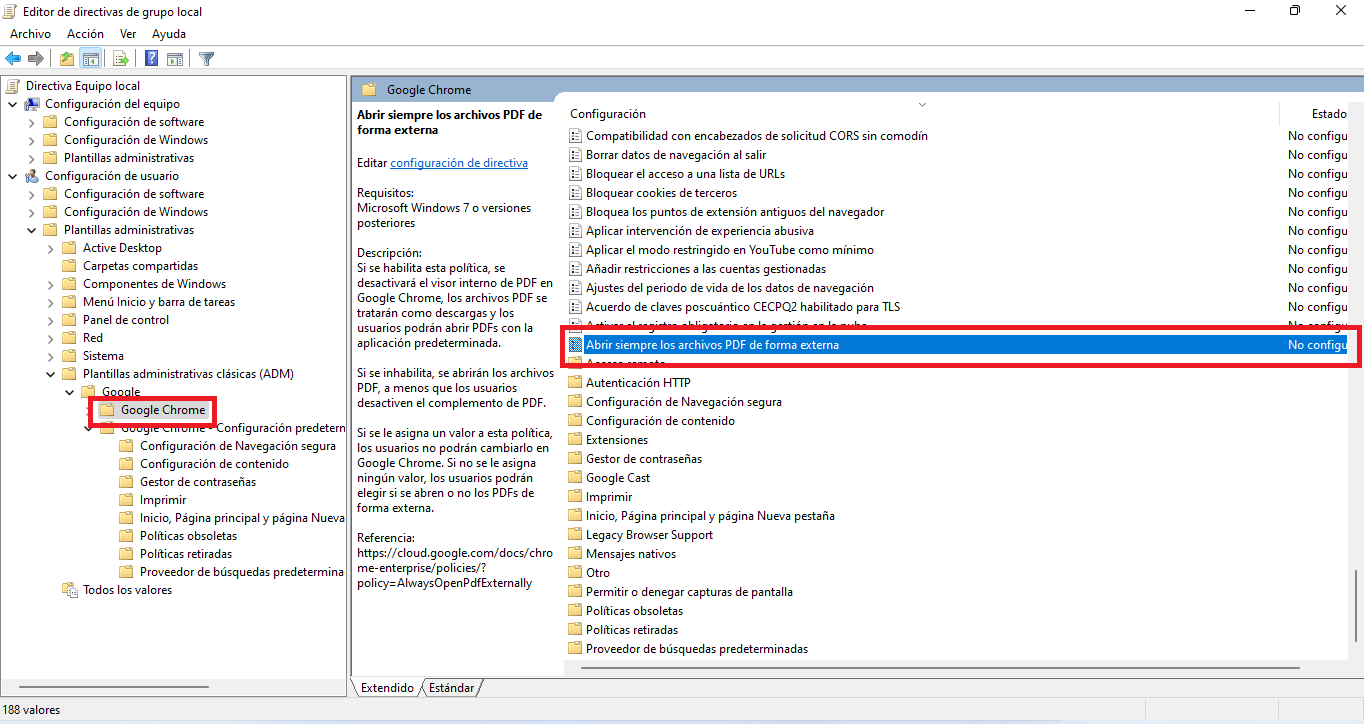This screenshot has width=1364, height=724.
Task: Click the Configuración del equipo computer icon
Action: [32, 104]
